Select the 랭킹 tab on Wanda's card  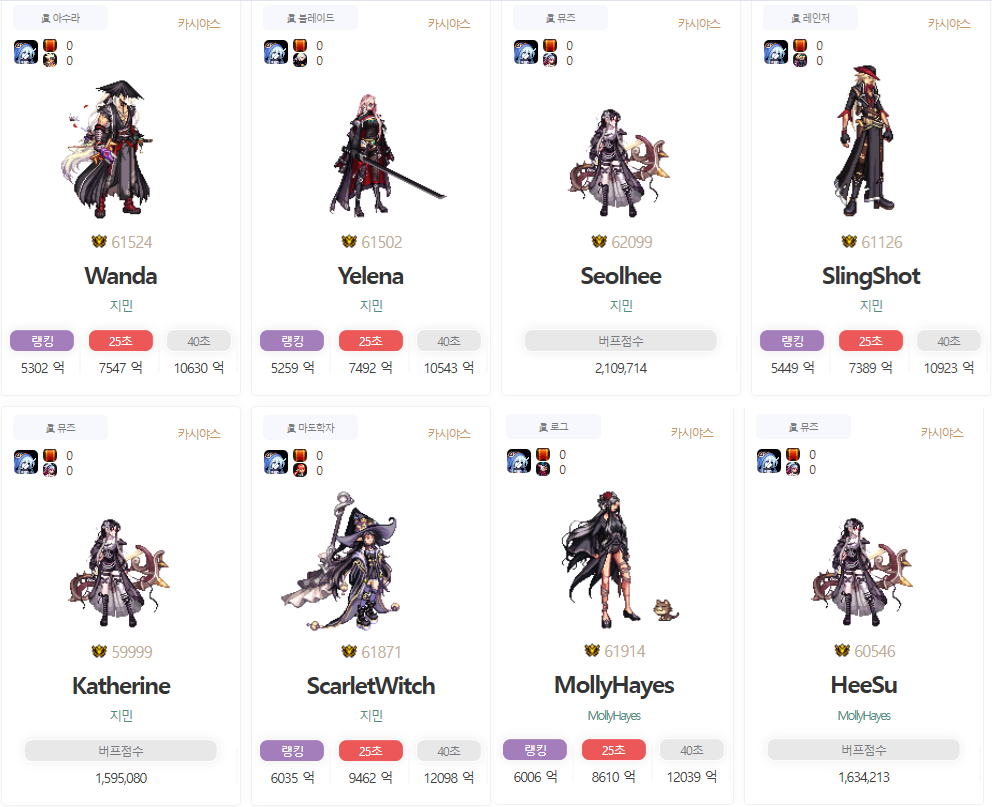[x=42, y=341]
